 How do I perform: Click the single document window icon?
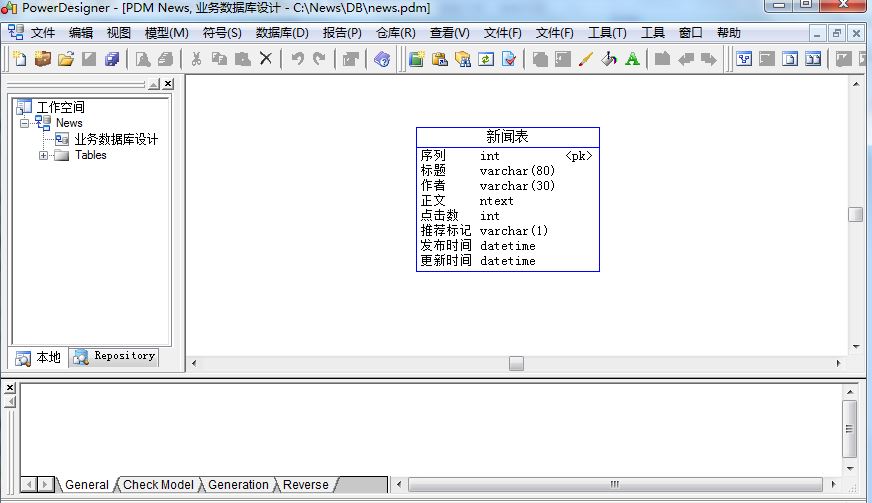coord(790,58)
